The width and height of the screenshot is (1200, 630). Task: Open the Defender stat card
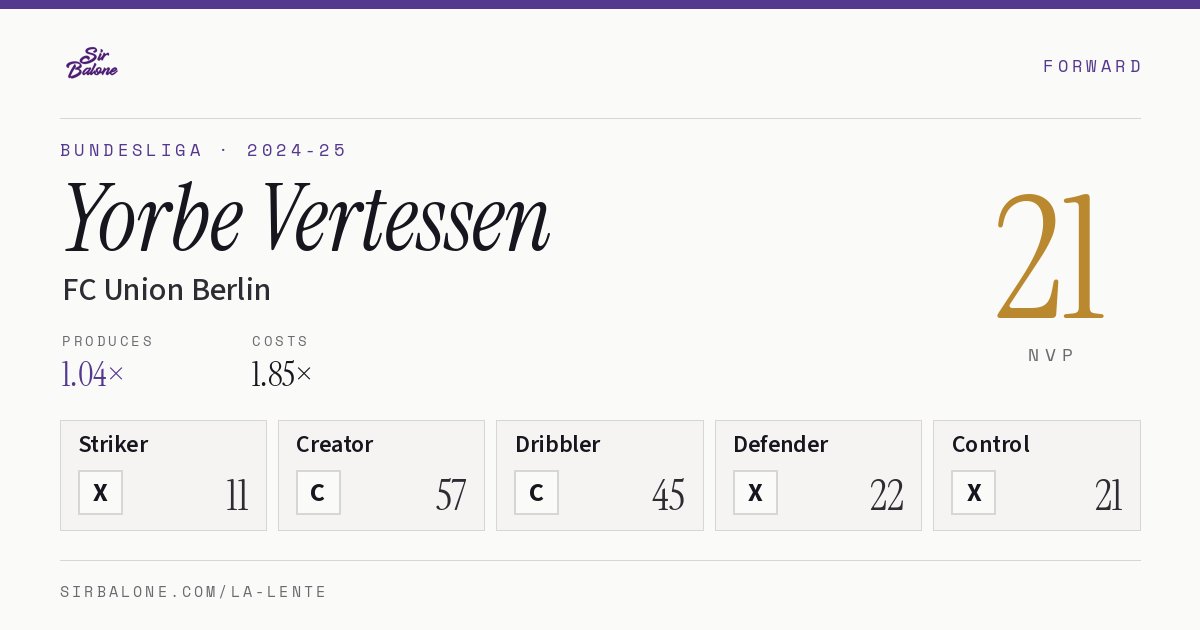pyautogui.click(x=818, y=475)
